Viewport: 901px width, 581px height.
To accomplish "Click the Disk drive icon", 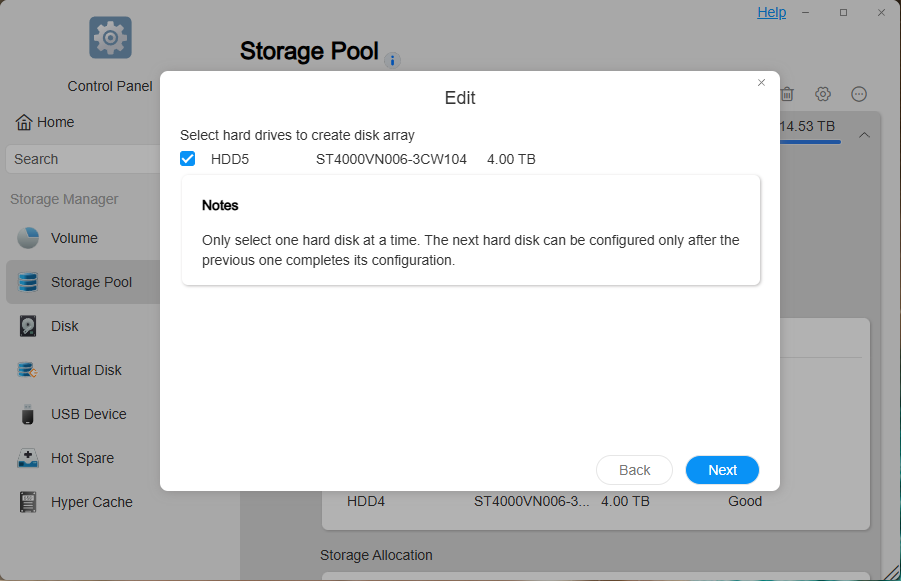I will (x=28, y=326).
